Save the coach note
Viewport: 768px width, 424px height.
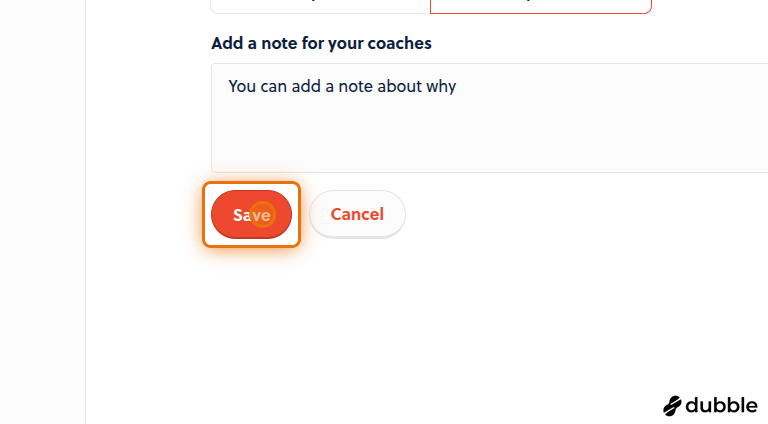[x=251, y=214]
